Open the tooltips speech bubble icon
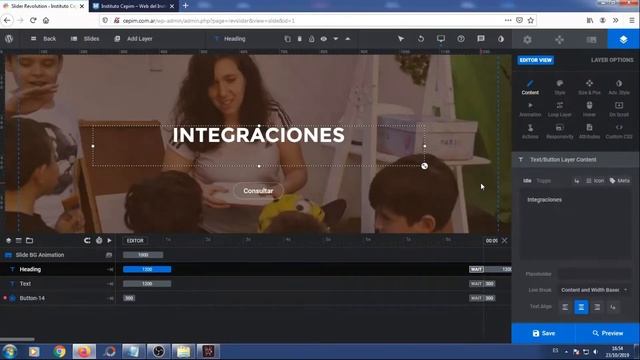 (481, 39)
